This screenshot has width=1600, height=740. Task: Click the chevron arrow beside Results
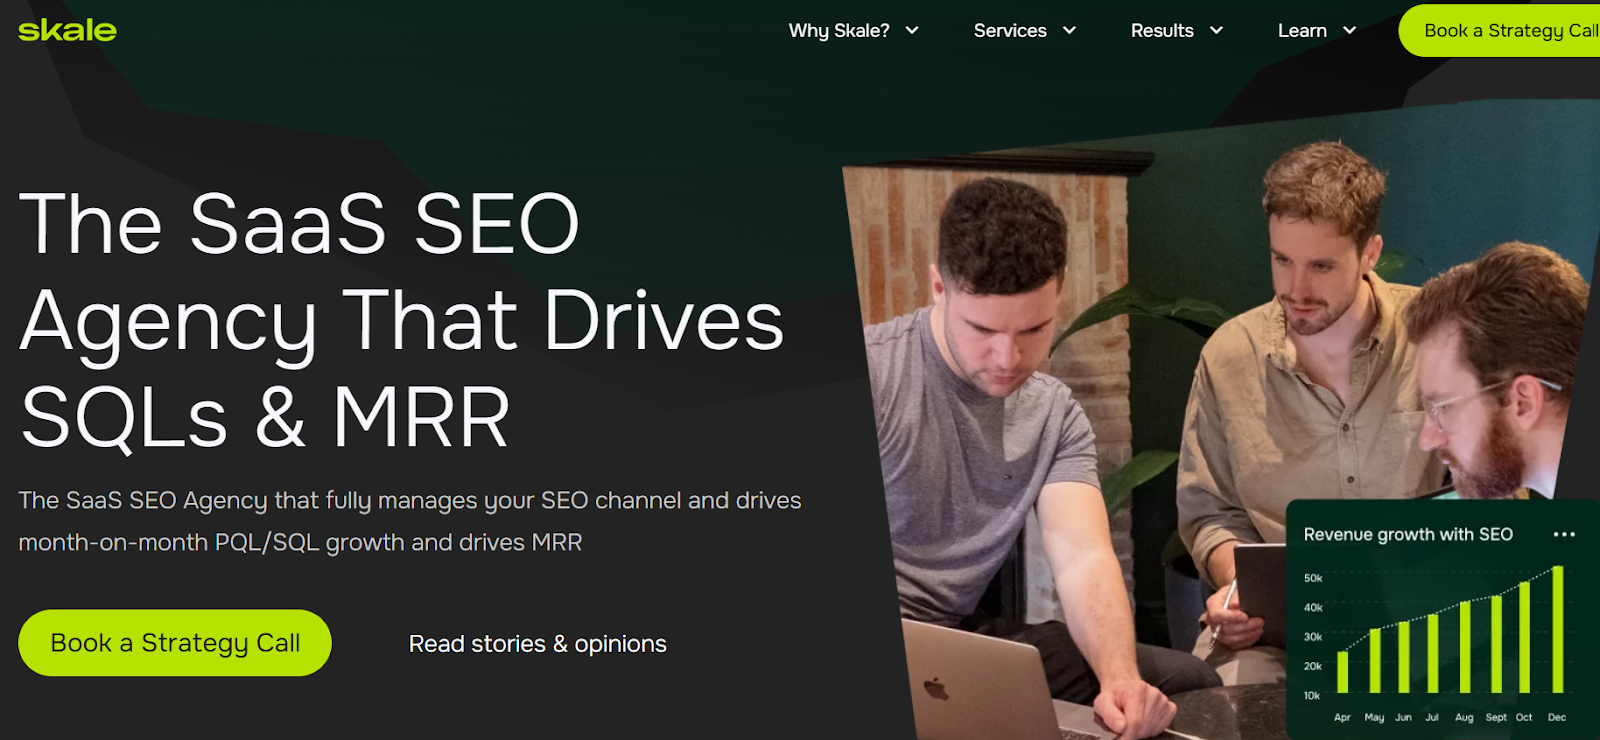(1216, 31)
